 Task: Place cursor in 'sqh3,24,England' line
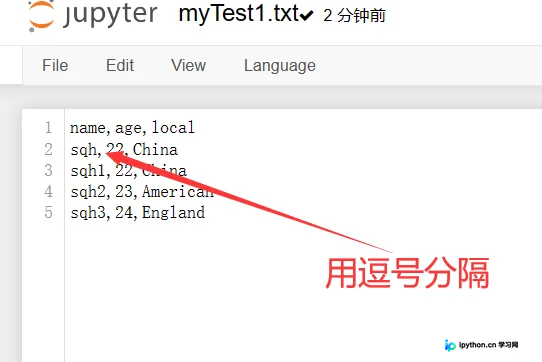coord(138,213)
